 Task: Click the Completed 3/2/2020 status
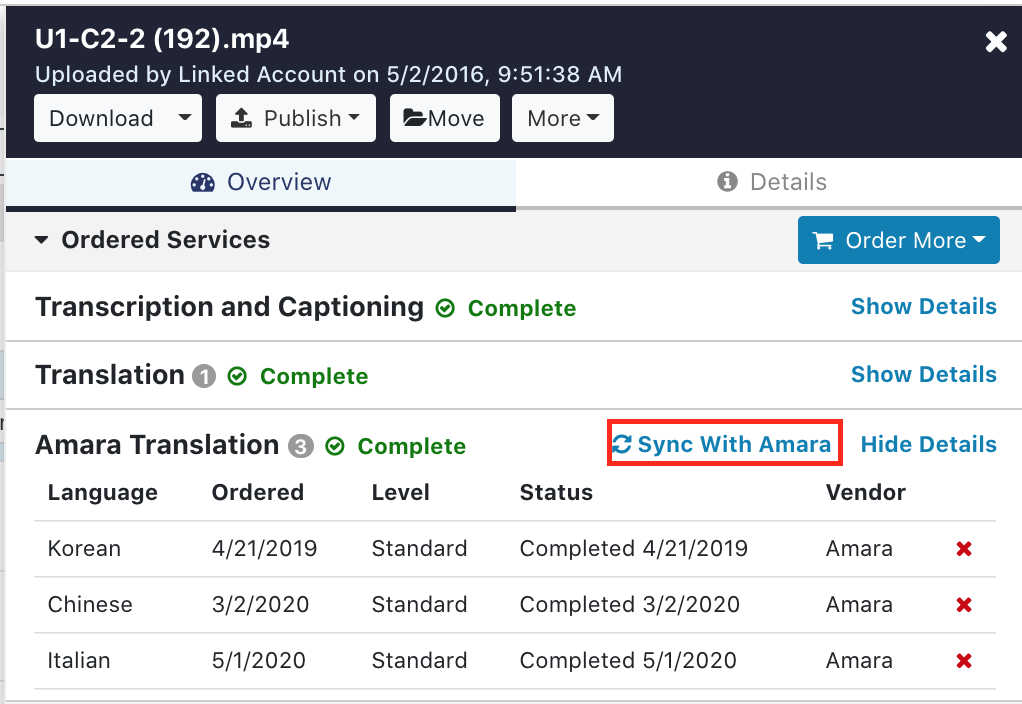tap(630, 605)
